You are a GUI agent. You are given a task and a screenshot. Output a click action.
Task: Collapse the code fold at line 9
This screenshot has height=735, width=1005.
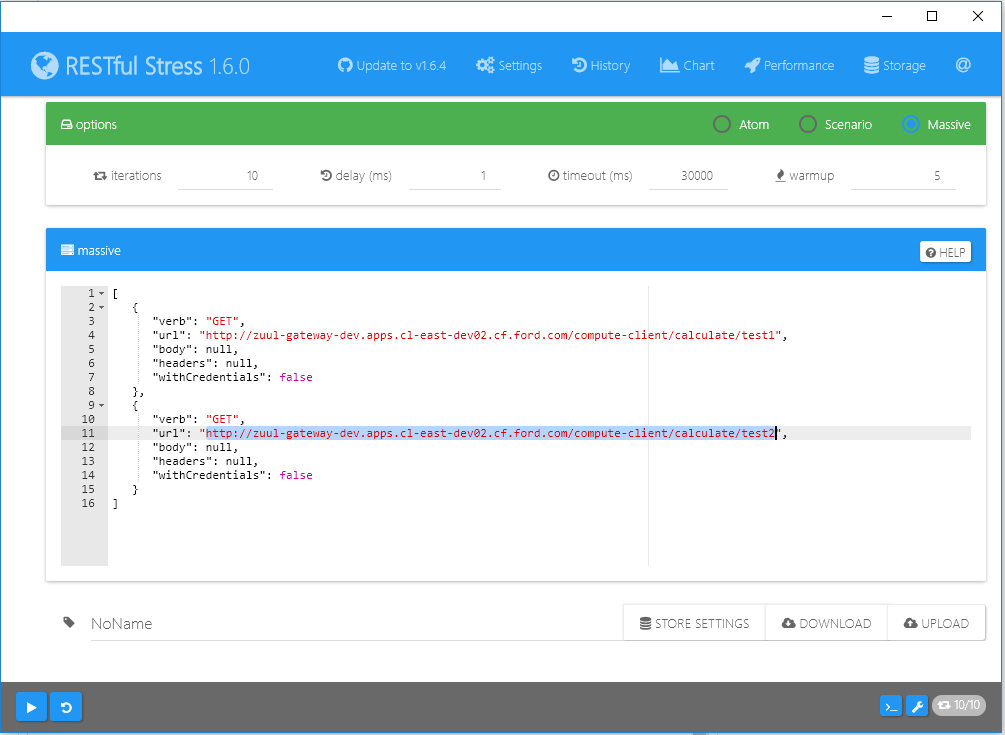99,405
